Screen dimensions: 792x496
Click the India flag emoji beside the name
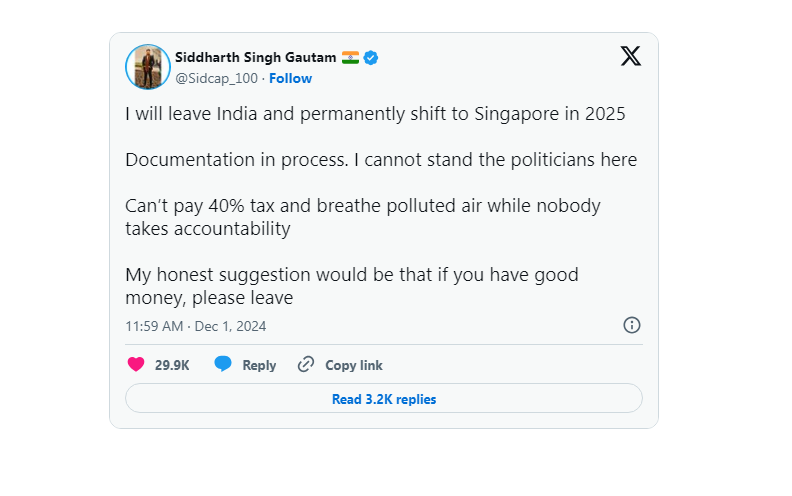click(x=350, y=58)
